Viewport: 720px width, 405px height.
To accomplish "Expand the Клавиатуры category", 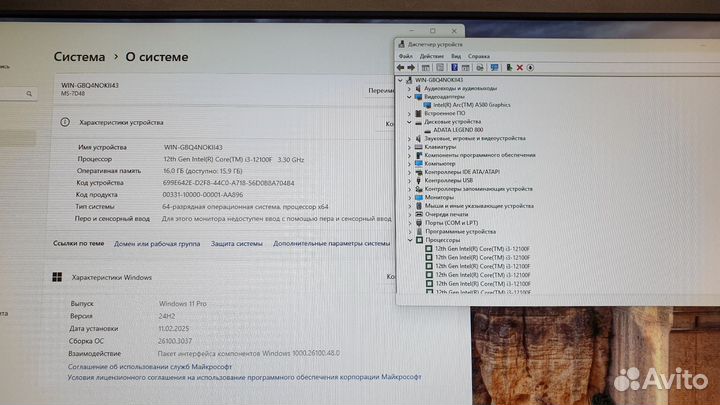I will pyautogui.click(x=409, y=147).
